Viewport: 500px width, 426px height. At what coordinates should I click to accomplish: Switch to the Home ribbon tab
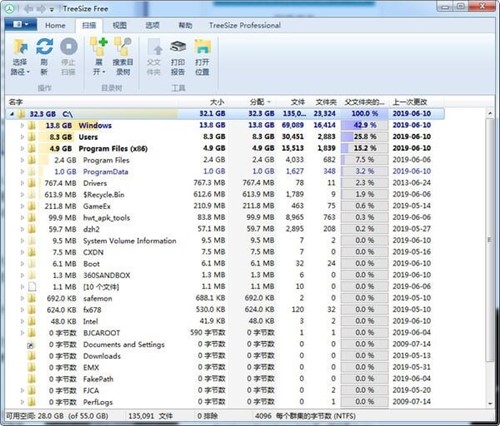click(55, 25)
